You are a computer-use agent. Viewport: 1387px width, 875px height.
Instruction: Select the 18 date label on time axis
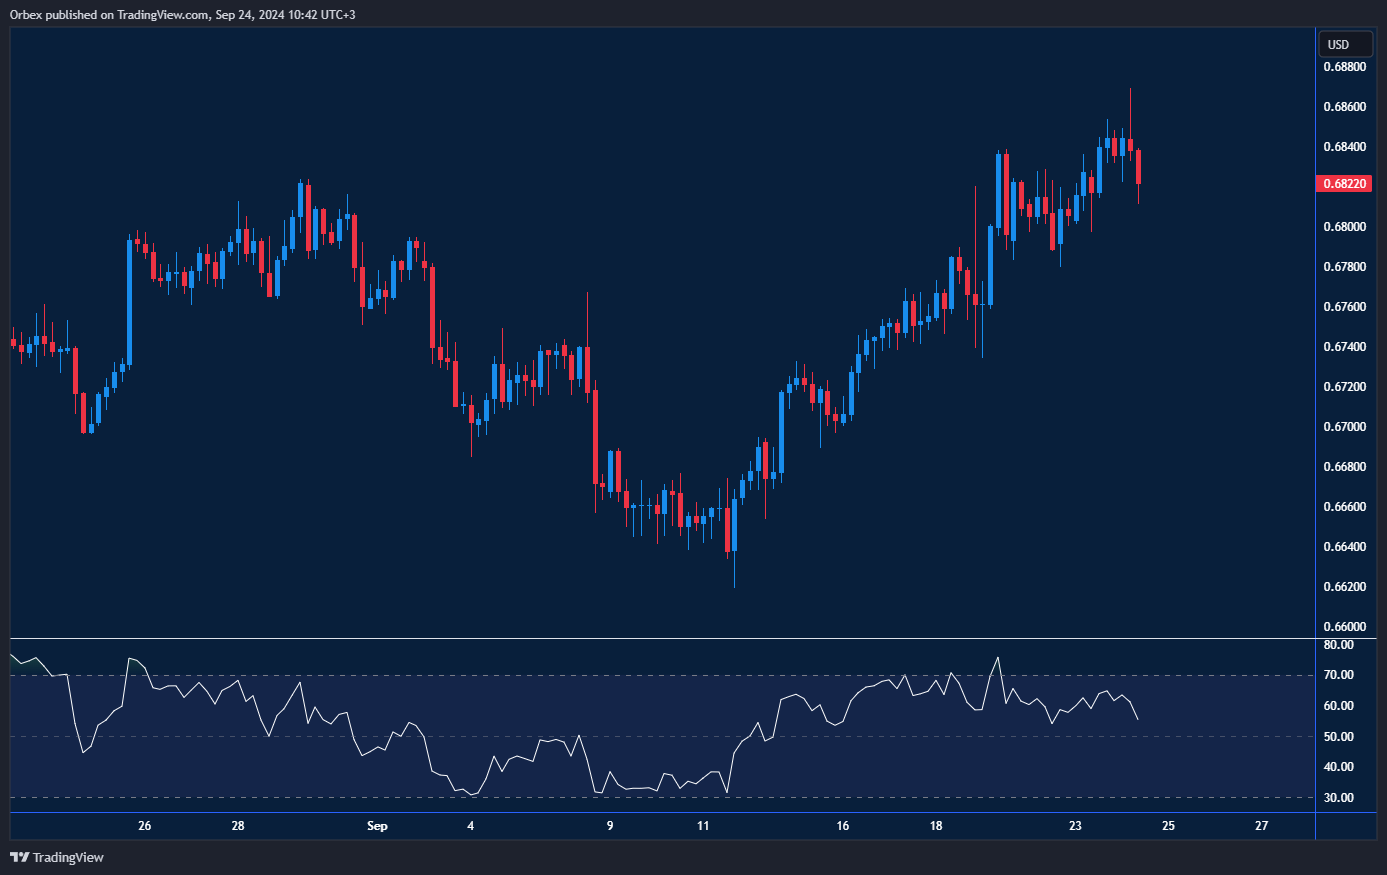point(936,826)
